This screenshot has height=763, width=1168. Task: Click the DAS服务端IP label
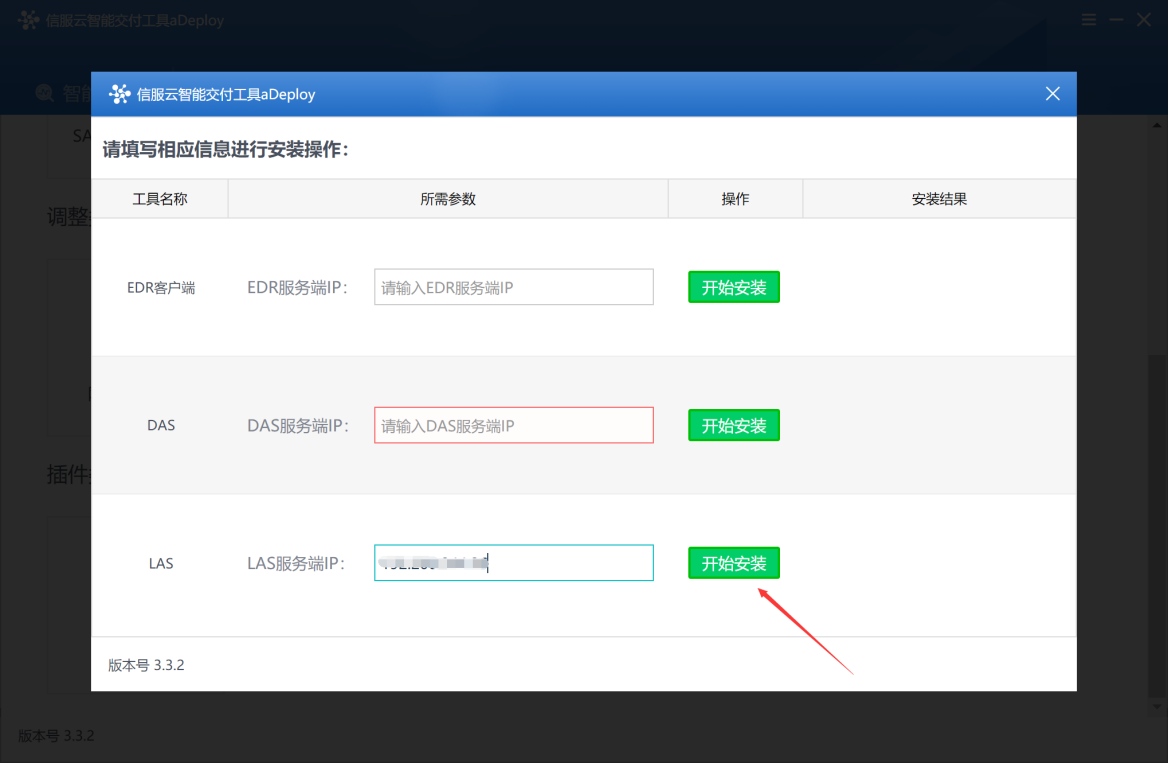(297, 425)
